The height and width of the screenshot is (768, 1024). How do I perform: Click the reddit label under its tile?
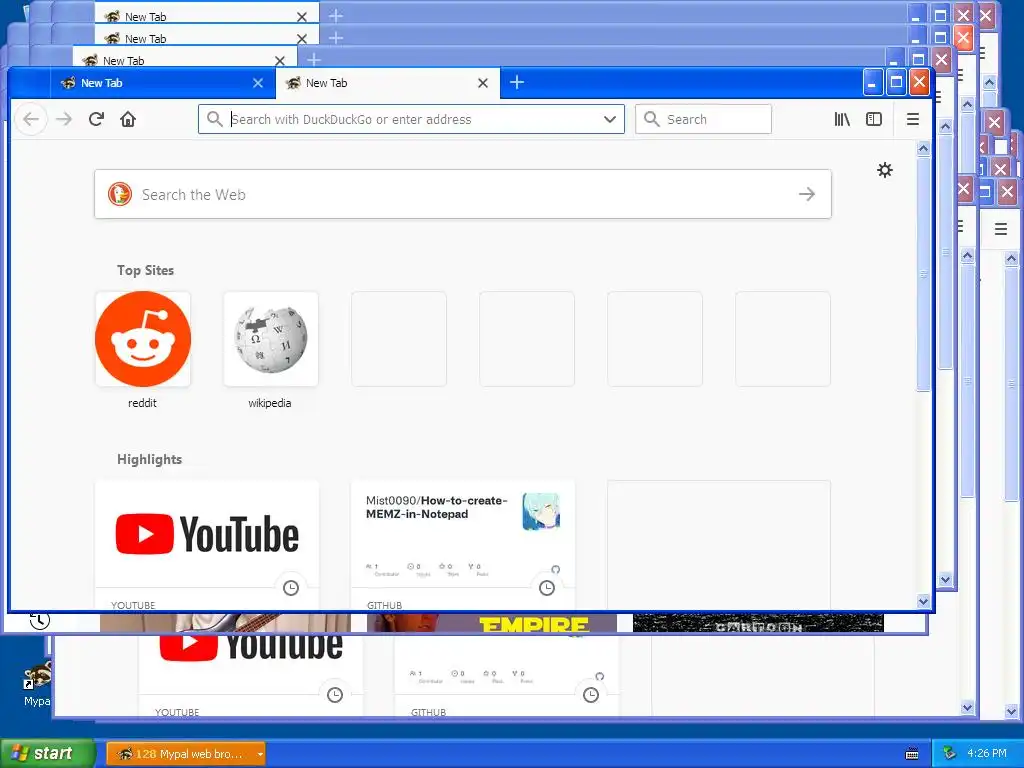click(142, 403)
